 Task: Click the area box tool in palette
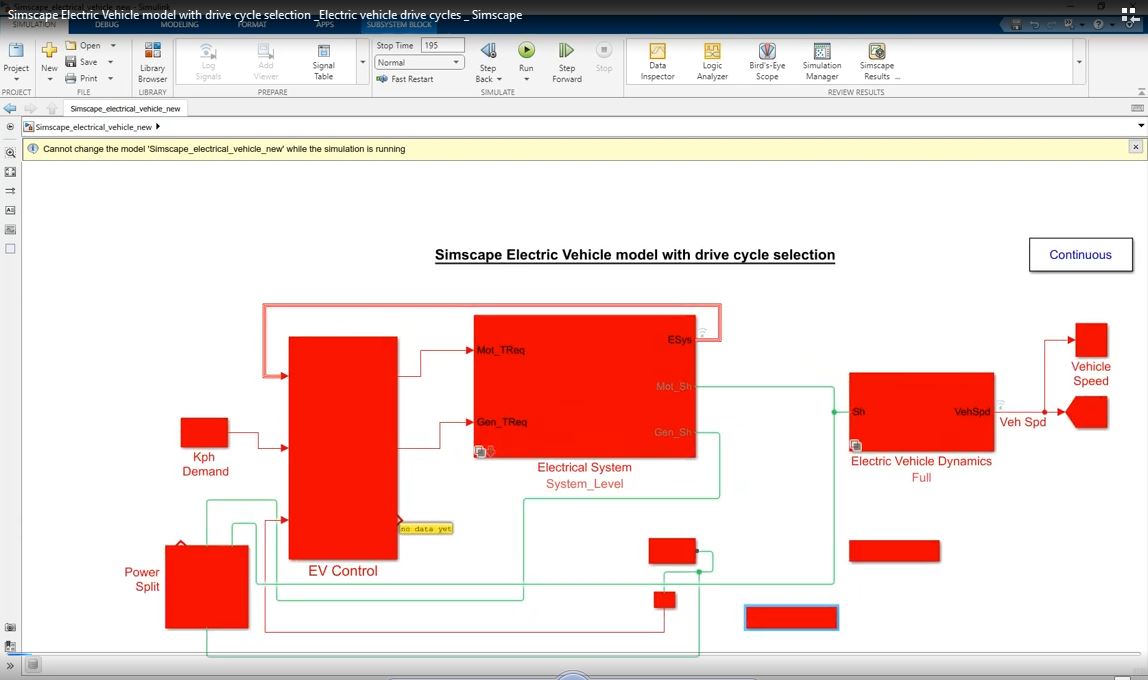point(10,249)
